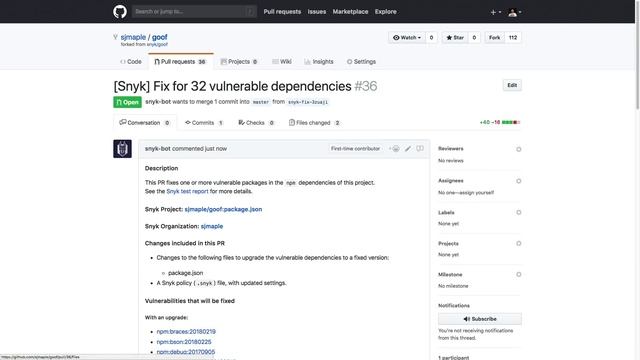Open Issues in top navigation
Image resolution: width=640 pixels, height=360 pixels.
tap(317, 11)
